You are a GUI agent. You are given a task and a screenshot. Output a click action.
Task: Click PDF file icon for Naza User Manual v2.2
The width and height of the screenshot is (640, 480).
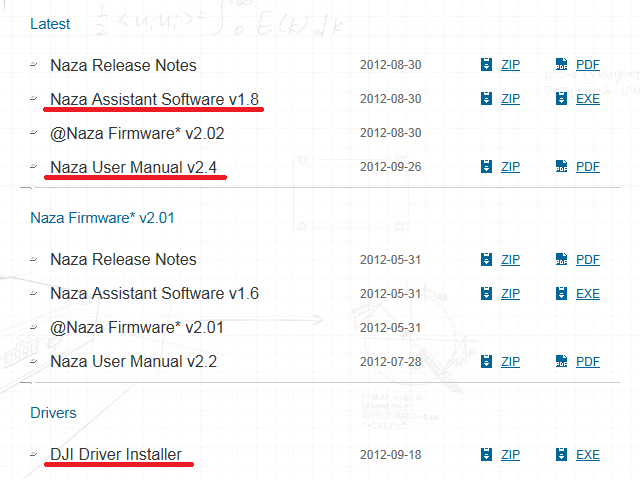pos(562,362)
